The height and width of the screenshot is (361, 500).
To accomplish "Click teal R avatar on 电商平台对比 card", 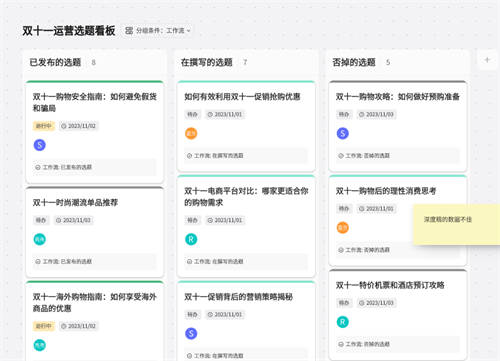I will pos(191,239).
